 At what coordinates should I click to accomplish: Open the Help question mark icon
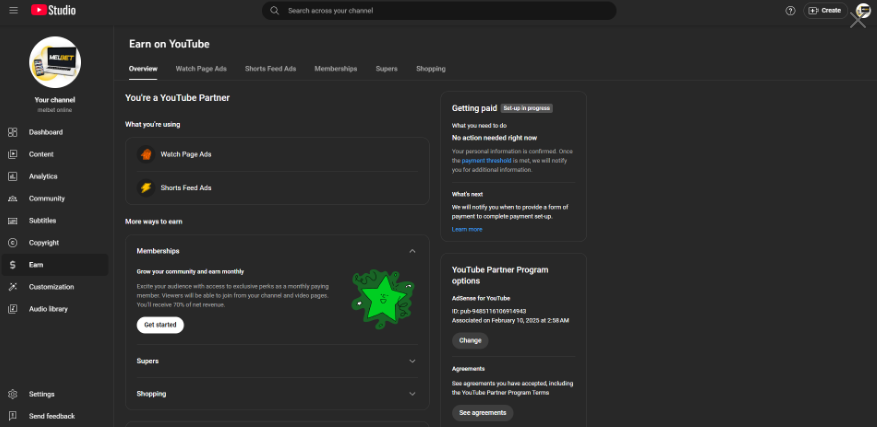(790, 11)
